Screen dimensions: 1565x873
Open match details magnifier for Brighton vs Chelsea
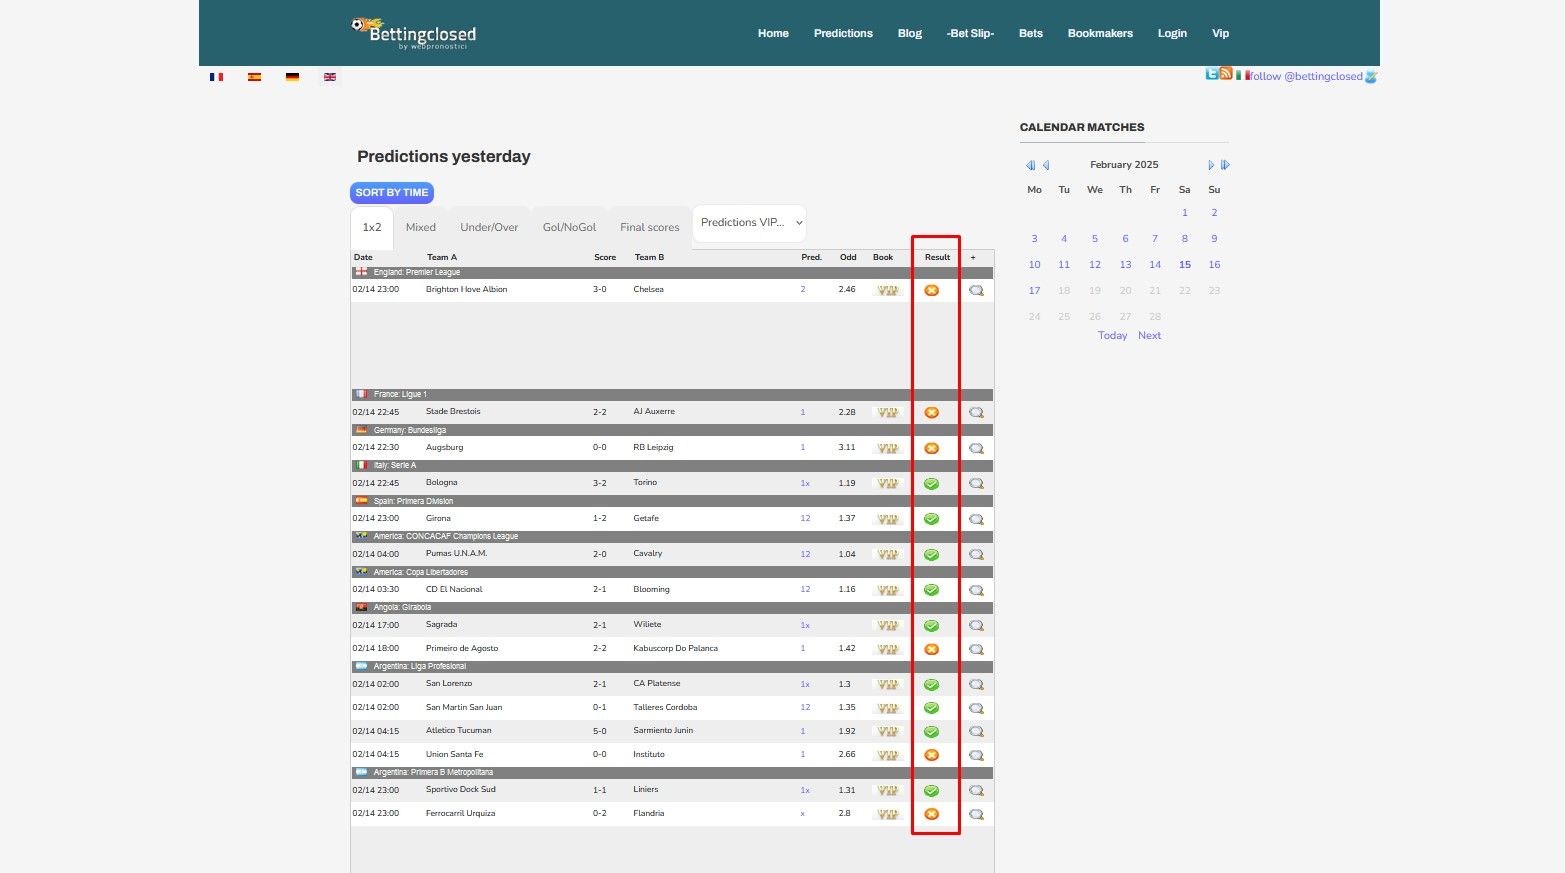point(976,290)
